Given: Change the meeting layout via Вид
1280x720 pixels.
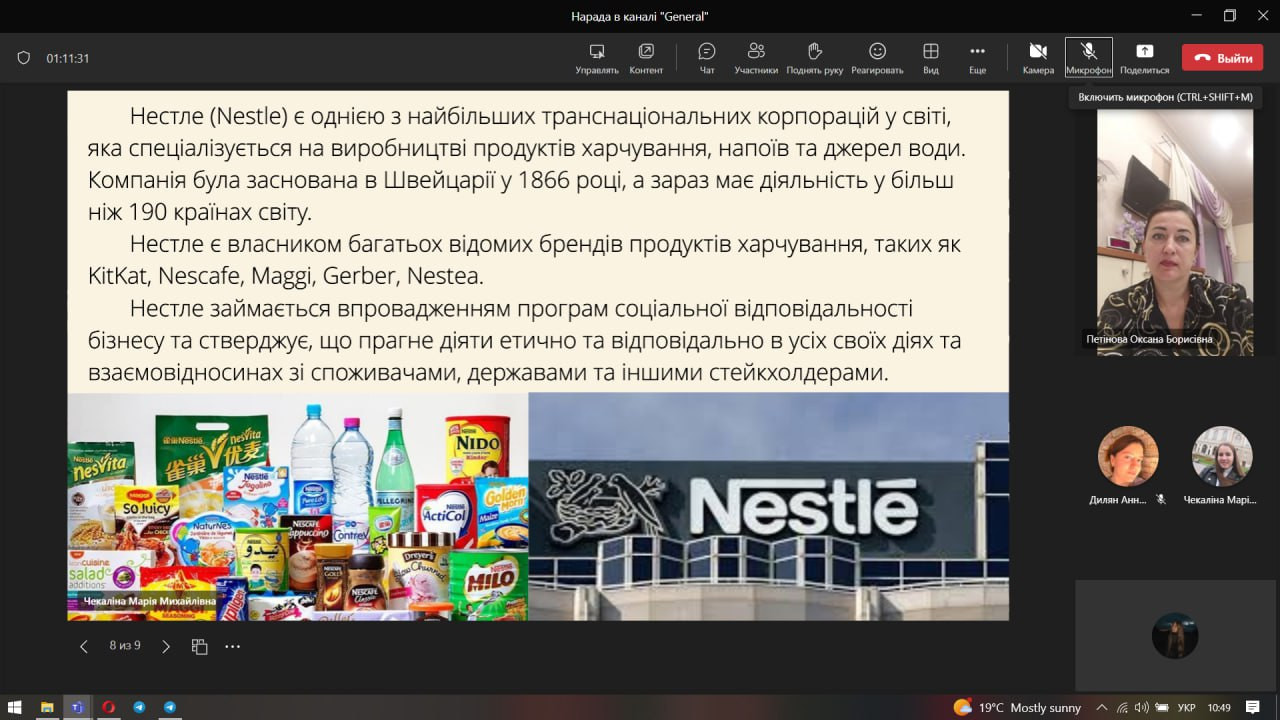Looking at the screenshot, I should click(931, 58).
